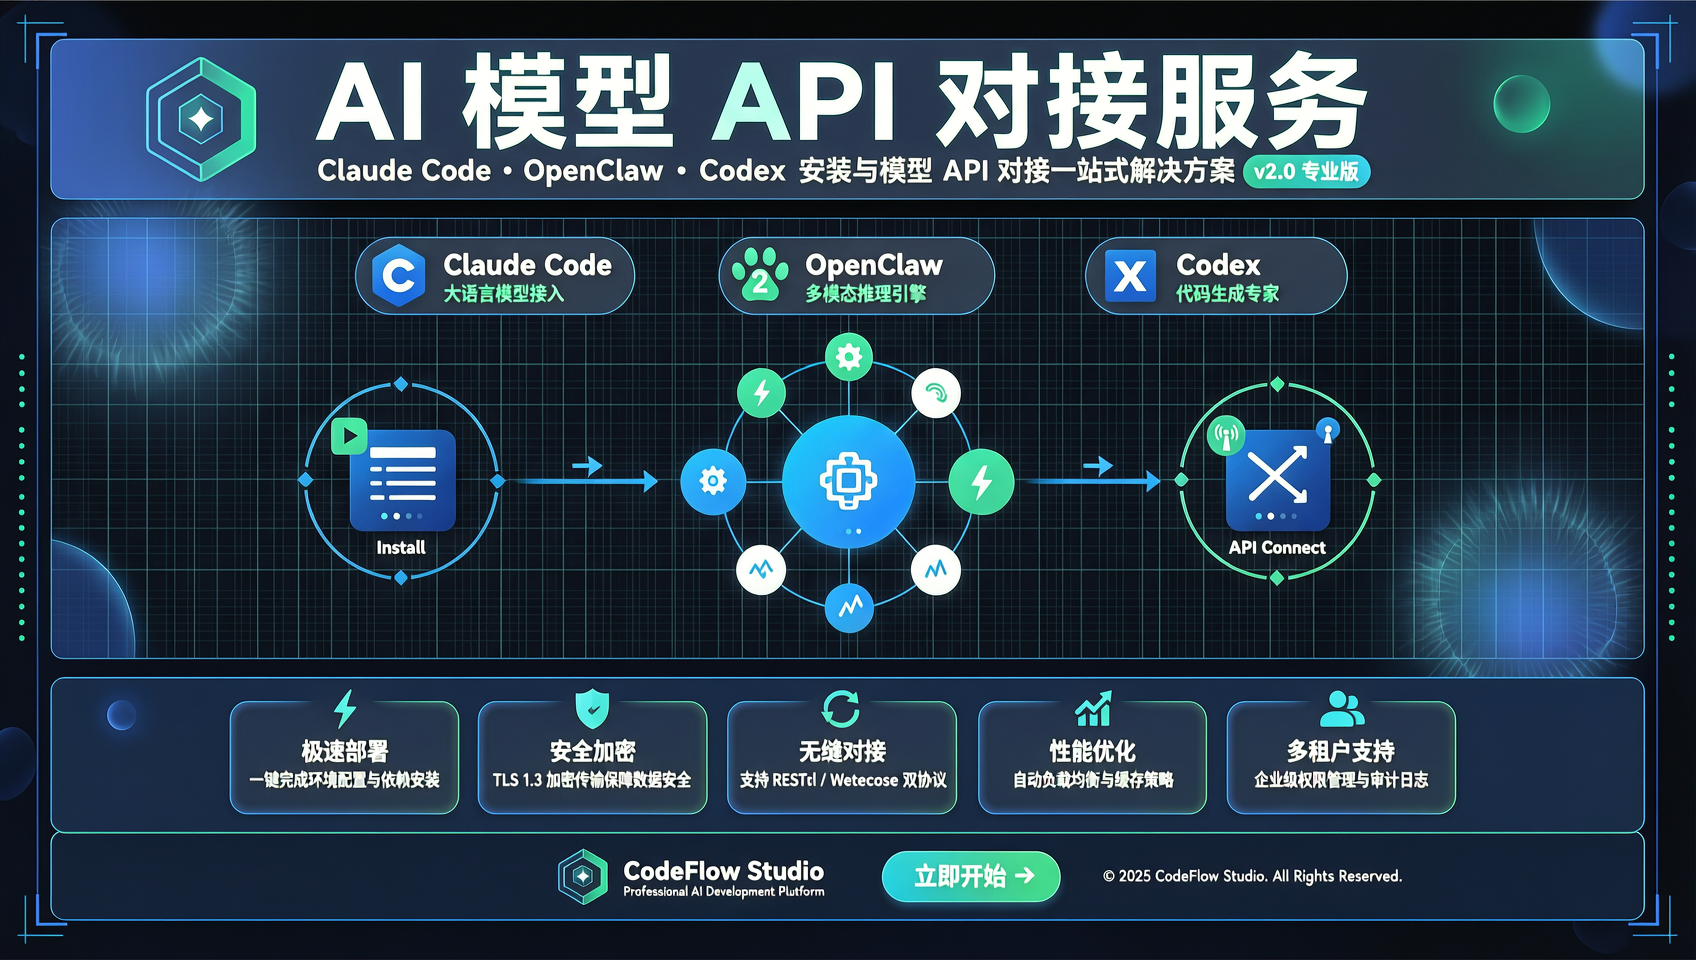Viewport: 1696px width, 960px height.
Task: Click the CodeFlow Studio hexagon logo in footer
Action: pos(583,877)
